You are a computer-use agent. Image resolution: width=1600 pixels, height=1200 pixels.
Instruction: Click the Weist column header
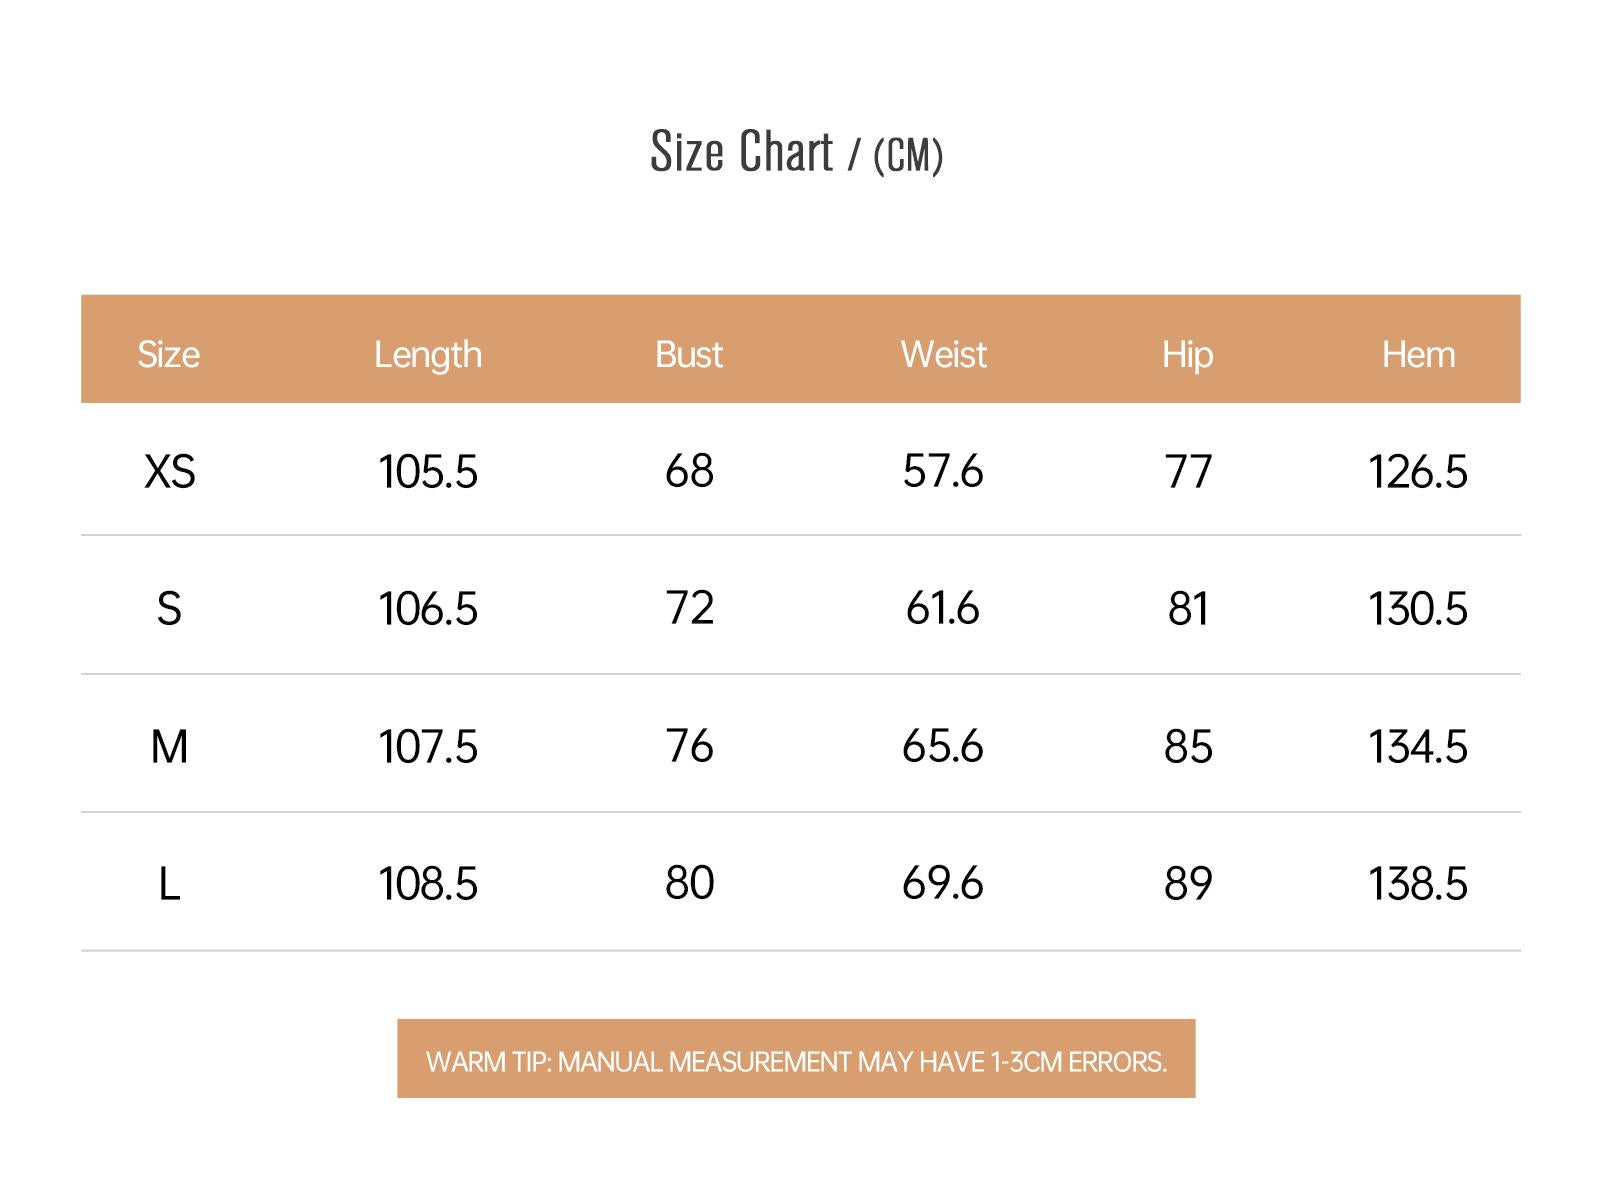pyautogui.click(x=943, y=354)
